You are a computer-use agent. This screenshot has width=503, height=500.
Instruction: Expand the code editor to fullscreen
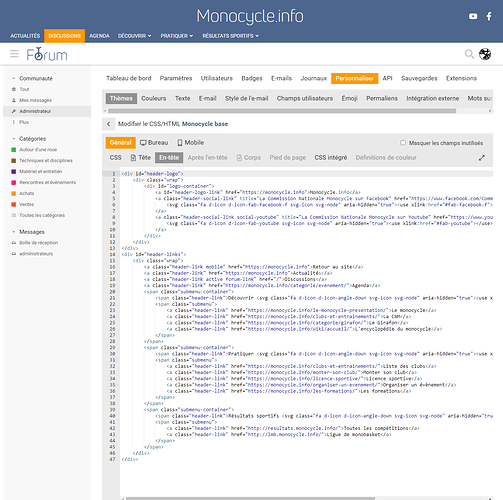[482, 158]
